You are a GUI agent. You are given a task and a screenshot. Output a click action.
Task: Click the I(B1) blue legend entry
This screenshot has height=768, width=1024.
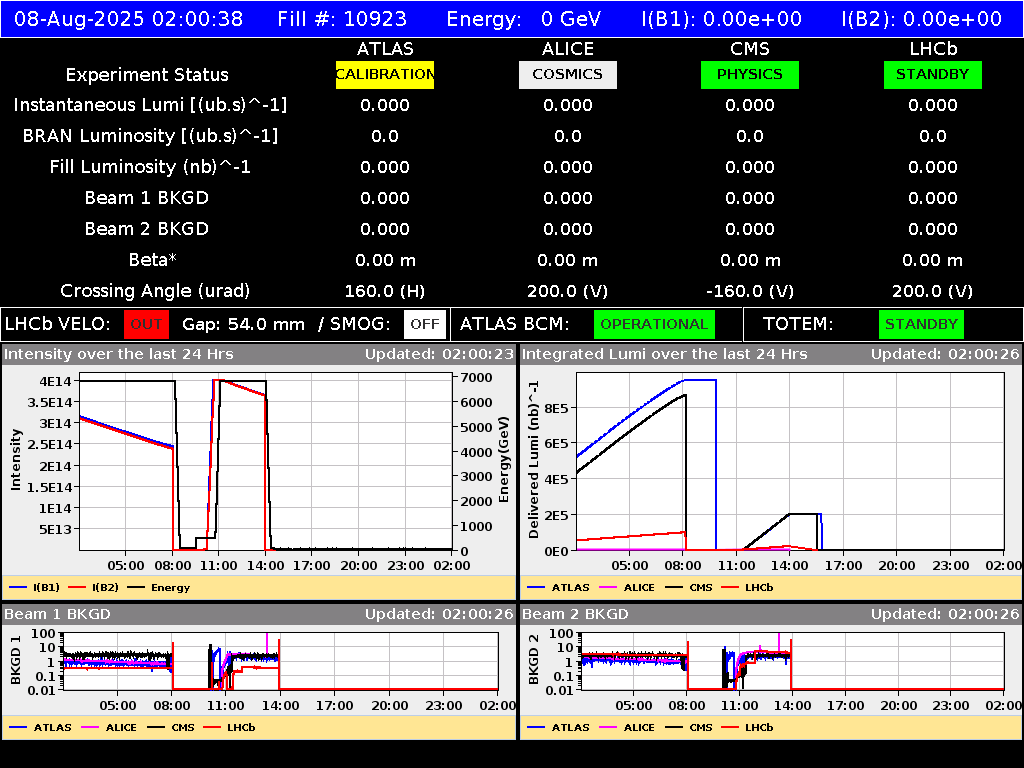pos(35,588)
